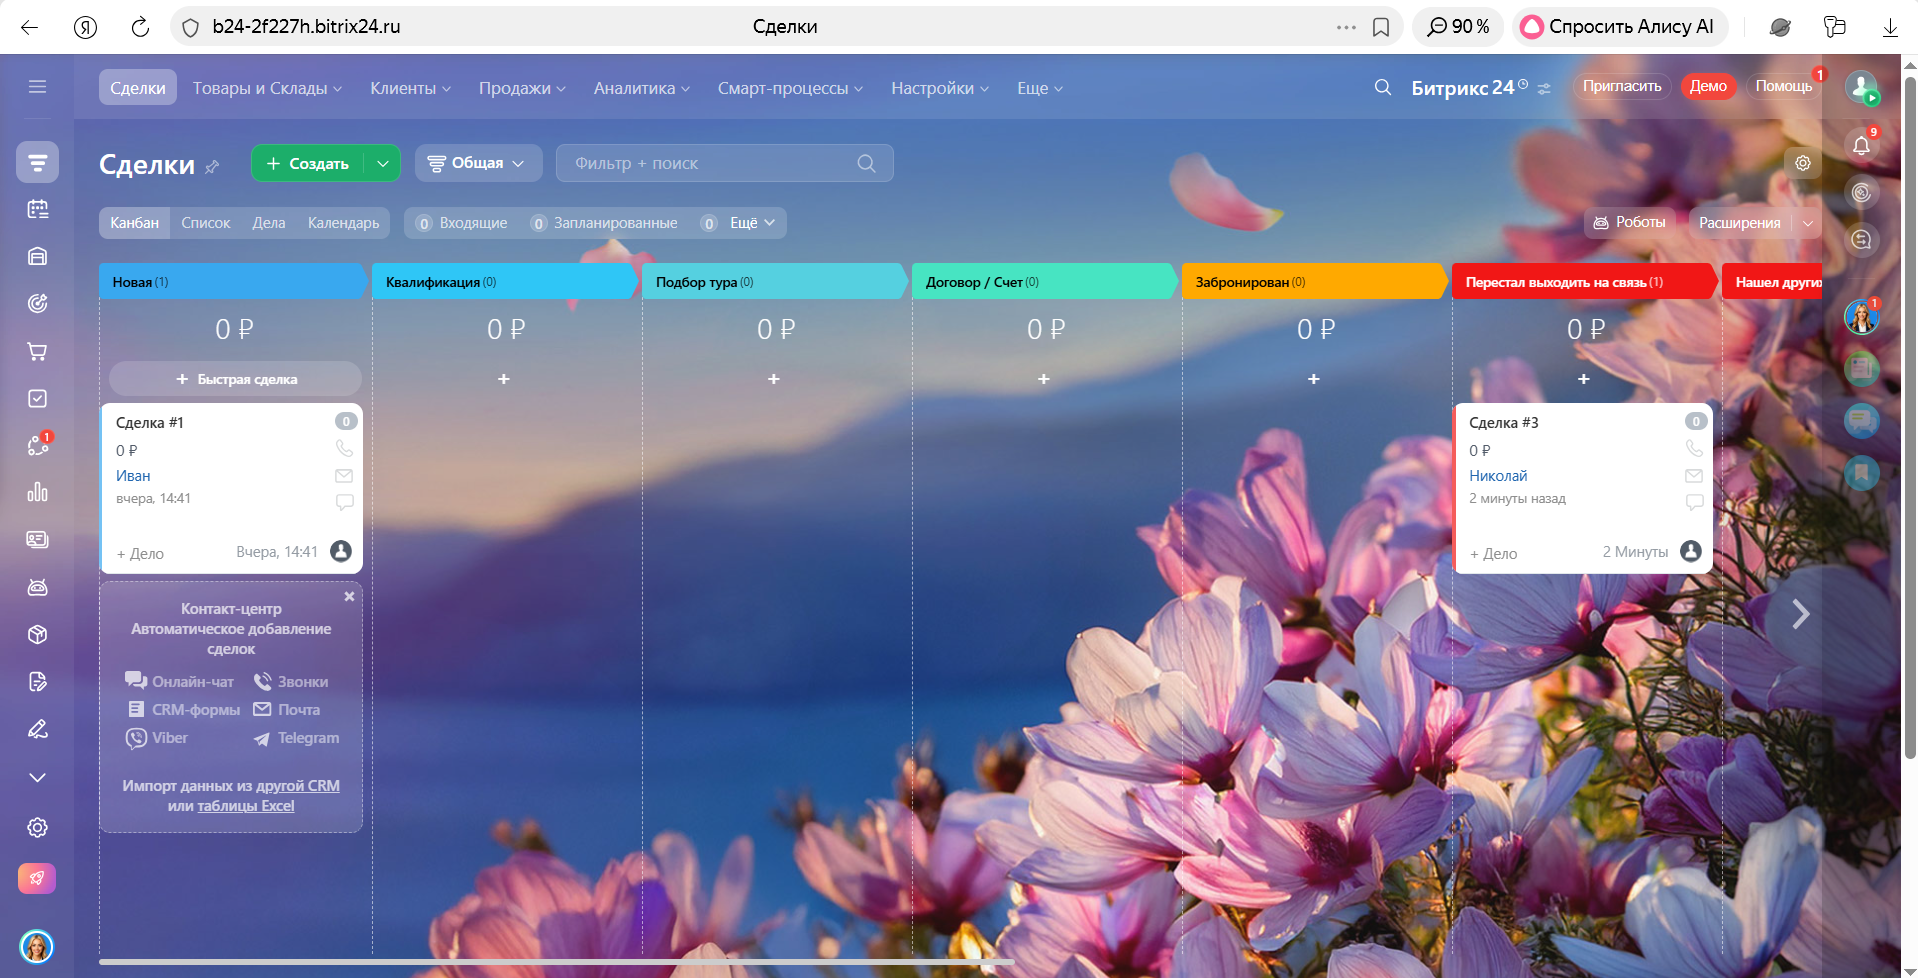Select the Сделки top menu tab
Screen dimensions: 1918x978
[138, 88]
